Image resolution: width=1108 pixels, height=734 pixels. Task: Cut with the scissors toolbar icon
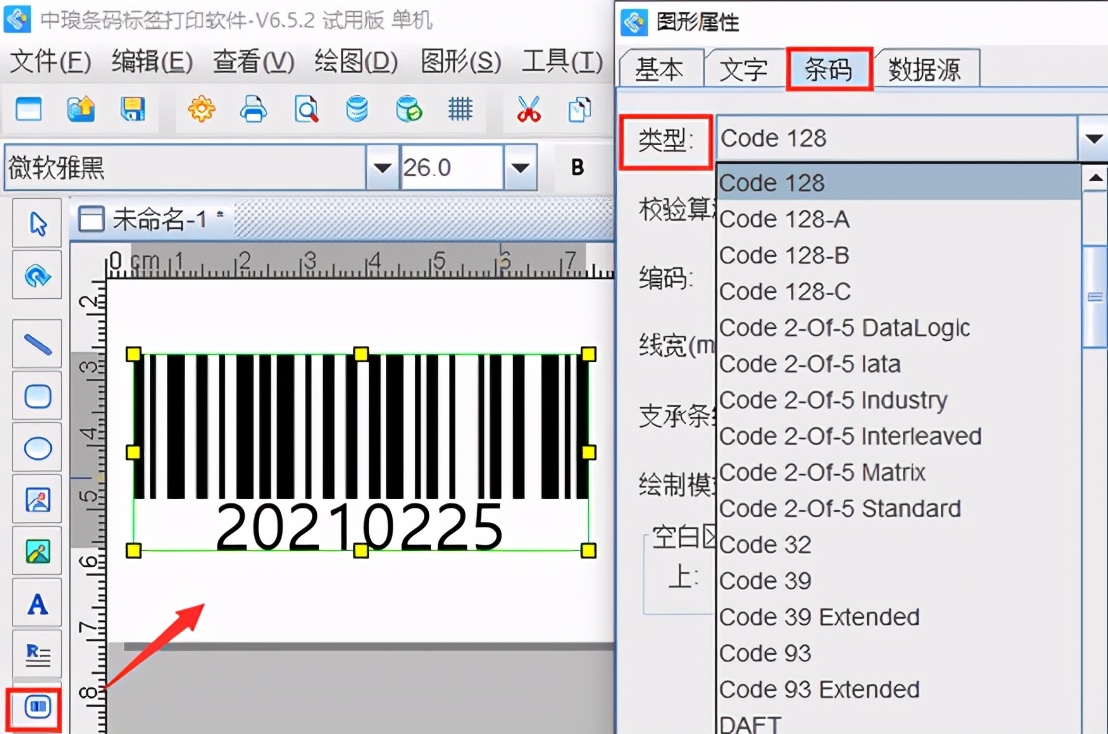point(527,110)
